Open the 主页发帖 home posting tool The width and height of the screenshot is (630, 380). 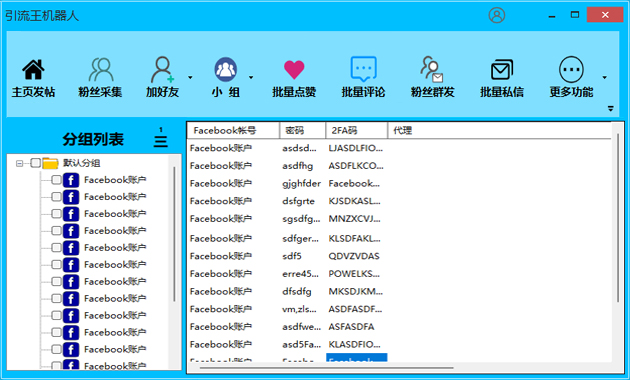(33, 78)
